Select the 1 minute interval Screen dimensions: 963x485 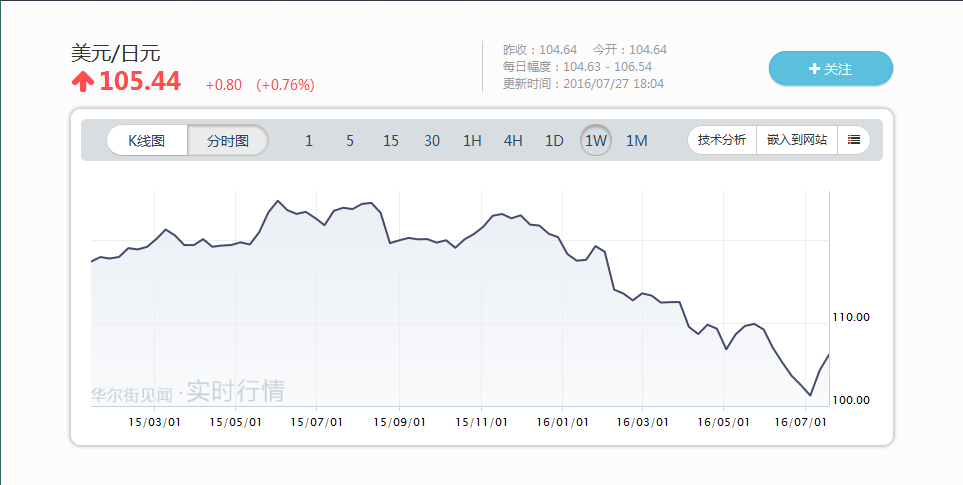pyautogui.click(x=309, y=141)
